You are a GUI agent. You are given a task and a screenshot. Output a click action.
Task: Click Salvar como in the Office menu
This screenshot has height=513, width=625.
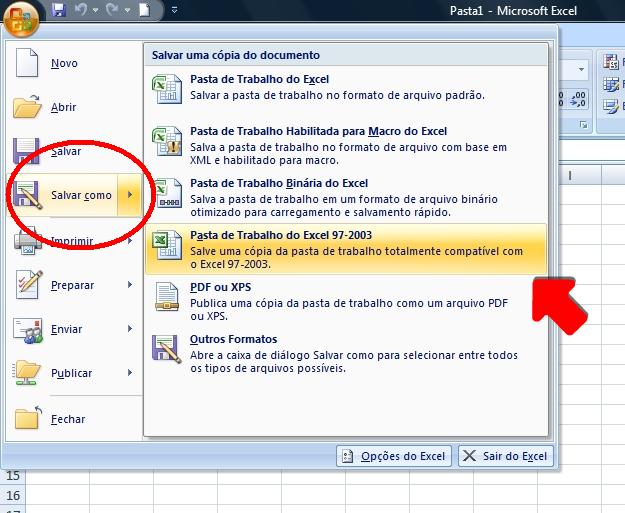(63, 195)
